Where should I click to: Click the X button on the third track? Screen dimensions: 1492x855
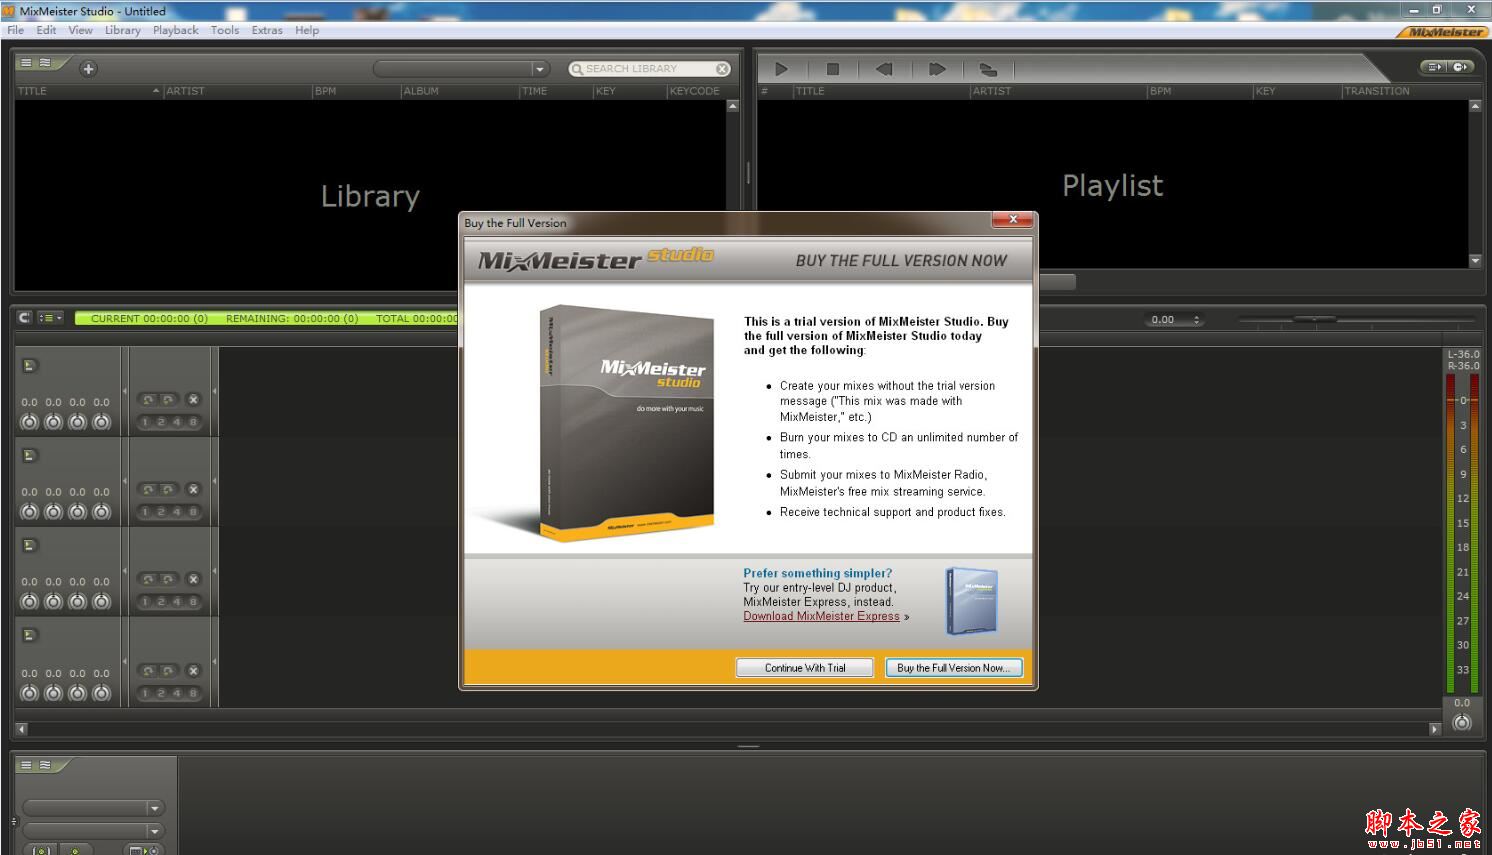click(x=194, y=580)
